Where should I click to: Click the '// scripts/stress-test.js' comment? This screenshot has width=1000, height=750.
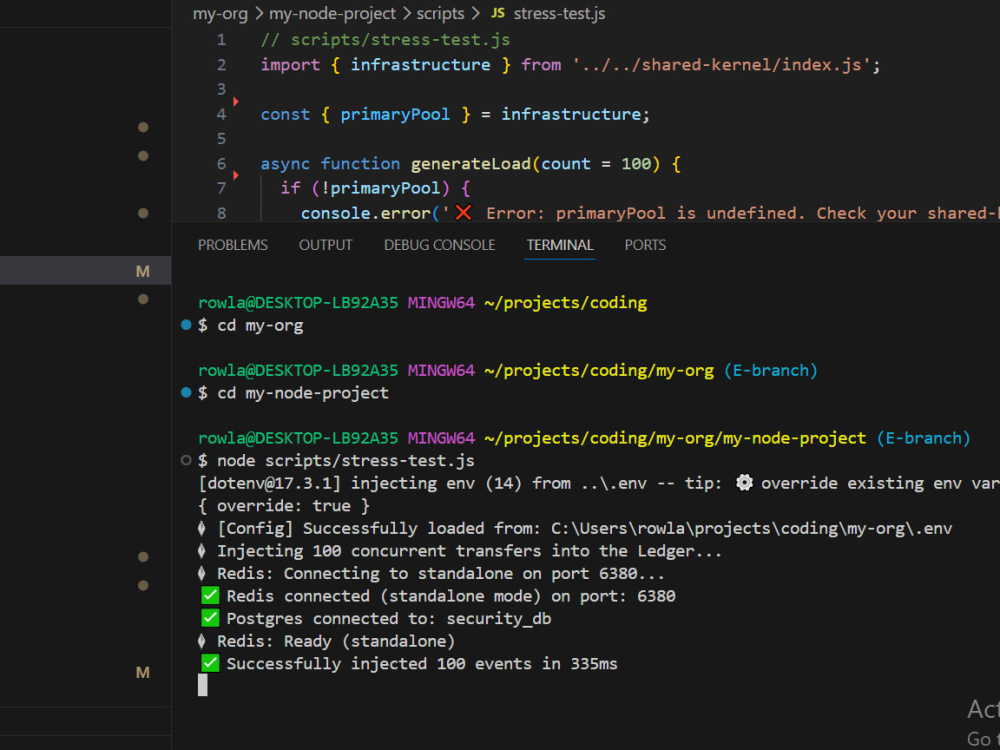click(x=385, y=40)
